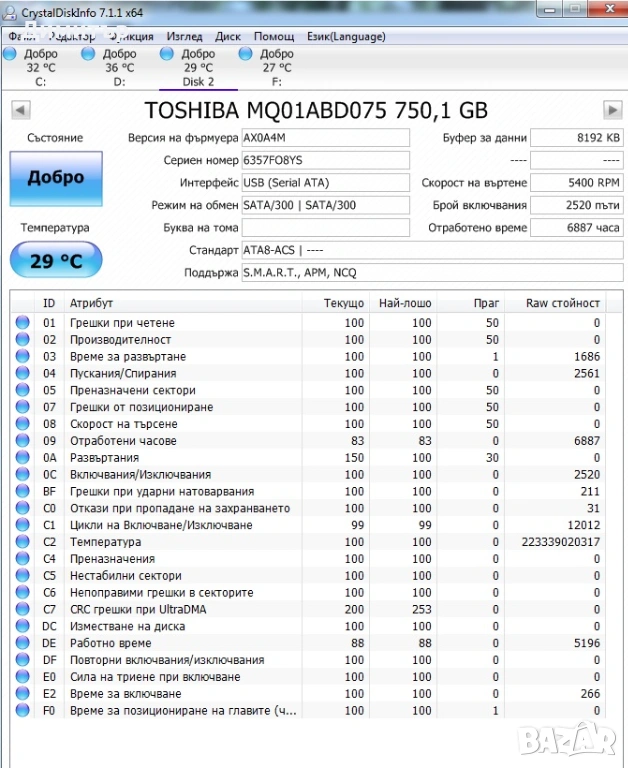
Task: Click the firmware version field AX0A4M
Action: pyautogui.click(x=325, y=138)
